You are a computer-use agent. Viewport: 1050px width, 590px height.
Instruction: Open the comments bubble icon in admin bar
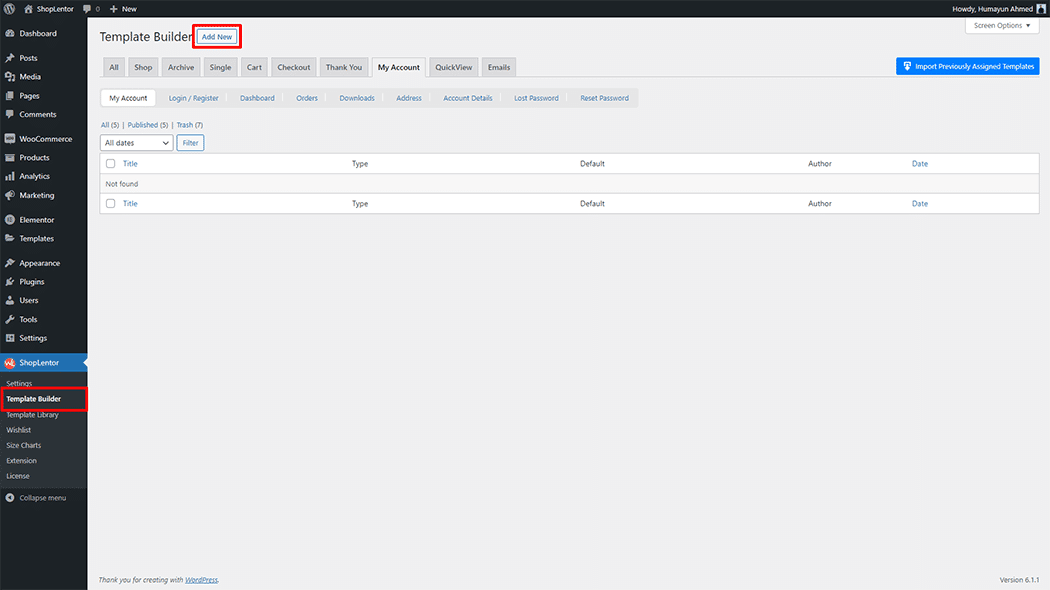[x=87, y=8]
